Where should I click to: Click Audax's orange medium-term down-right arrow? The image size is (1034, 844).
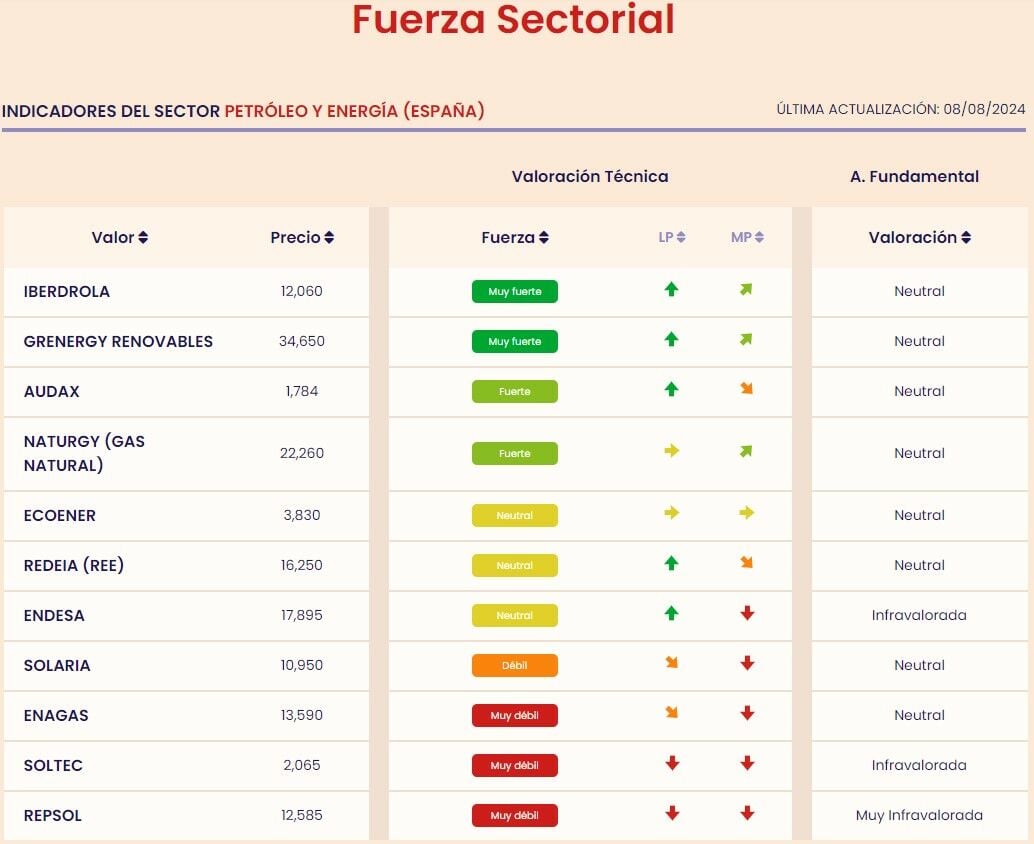(x=746, y=389)
